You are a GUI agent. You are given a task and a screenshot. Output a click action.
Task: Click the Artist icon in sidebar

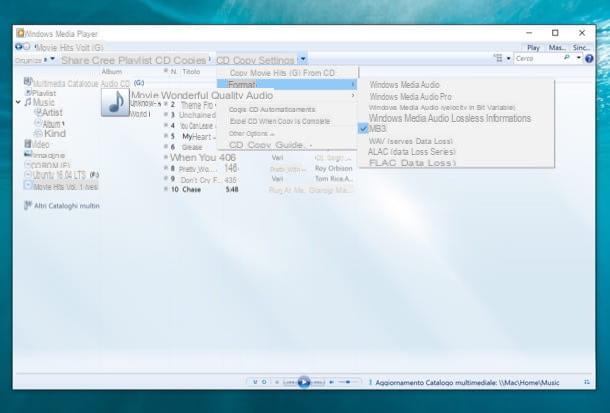point(38,112)
